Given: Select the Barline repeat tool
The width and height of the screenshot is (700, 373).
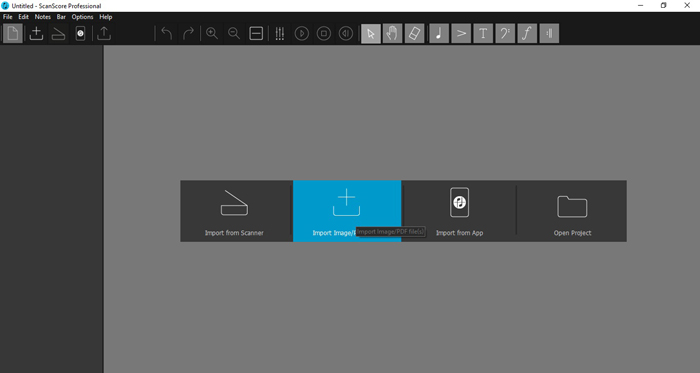Looking at the screenshot, I should click(x=549, y=33).
